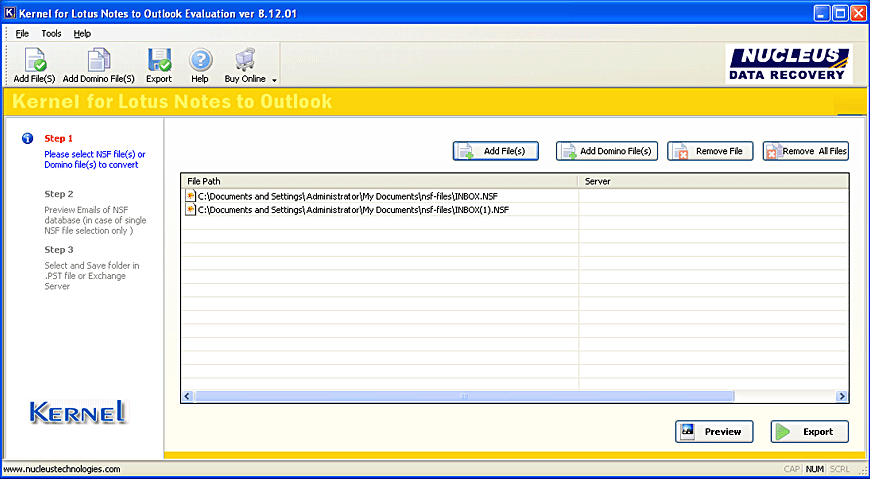Close the Kernel for Lotus Notes window

[858, 13]
